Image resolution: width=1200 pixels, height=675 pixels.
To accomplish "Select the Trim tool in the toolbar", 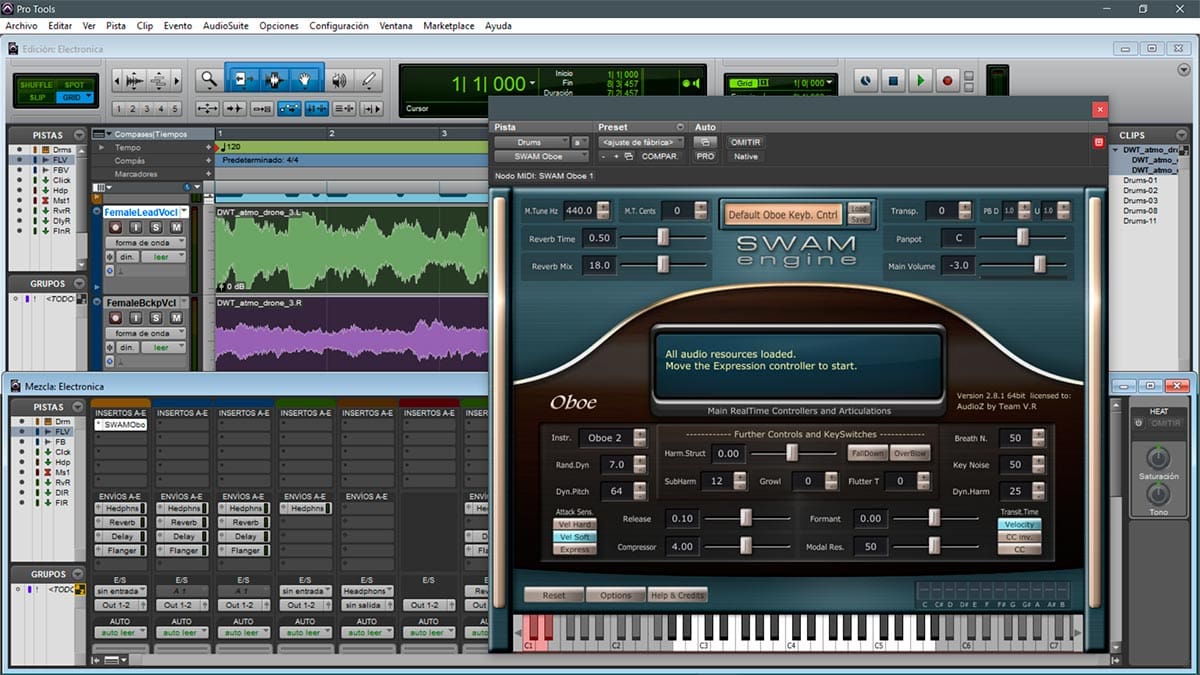I will 241,80.
